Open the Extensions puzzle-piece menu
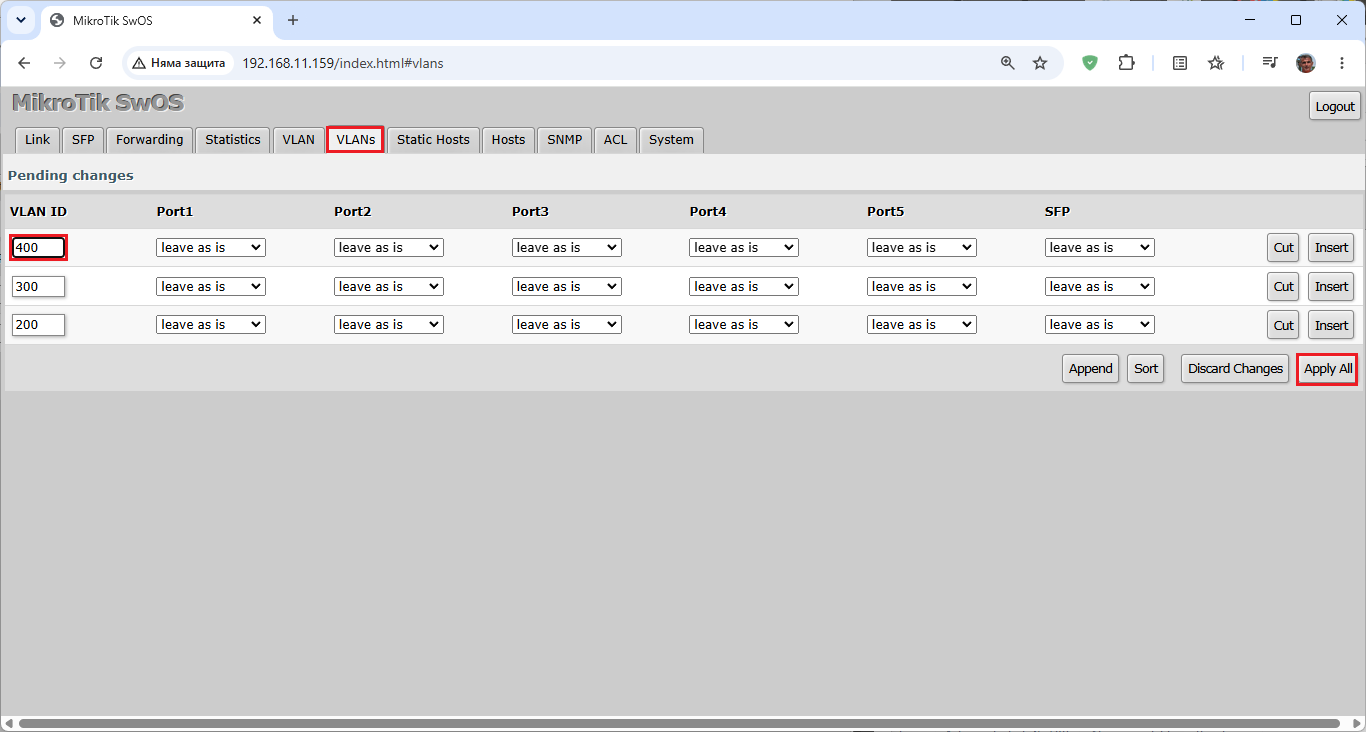 [x=1126, y=63]
